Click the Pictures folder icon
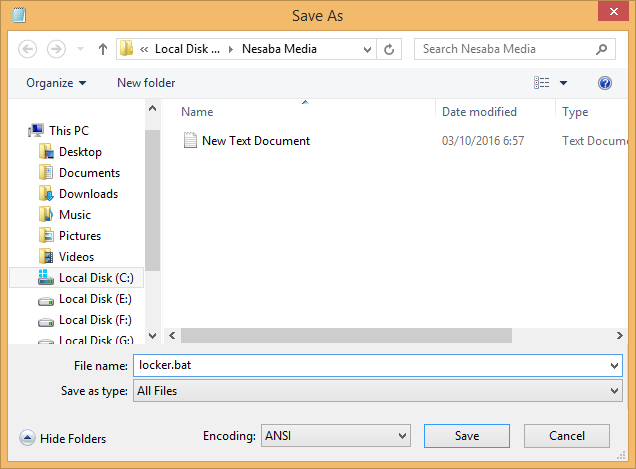The width and height of the screenshot is (636, 469). [x=46, y=235]
